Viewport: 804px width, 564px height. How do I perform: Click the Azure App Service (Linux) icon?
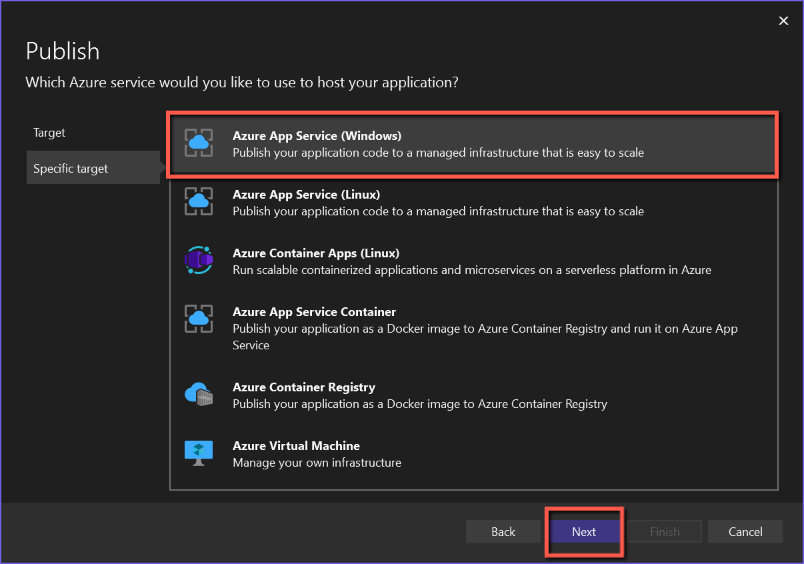pos(199,202)
